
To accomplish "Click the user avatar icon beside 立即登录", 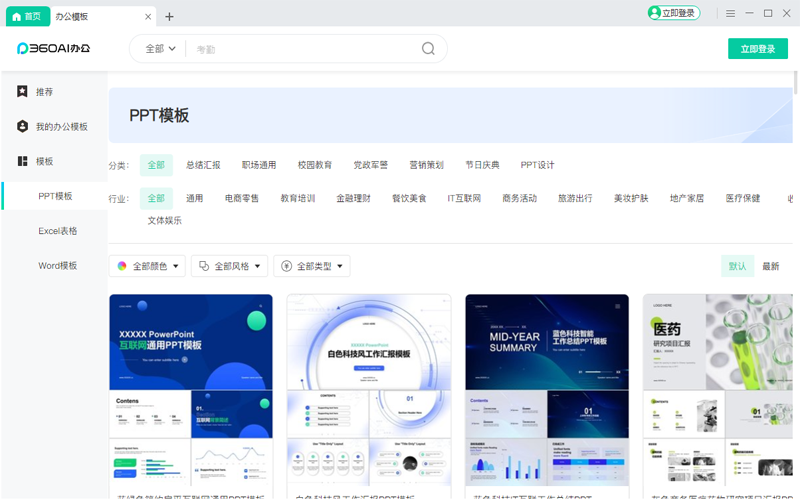I will tap(655, 13).
